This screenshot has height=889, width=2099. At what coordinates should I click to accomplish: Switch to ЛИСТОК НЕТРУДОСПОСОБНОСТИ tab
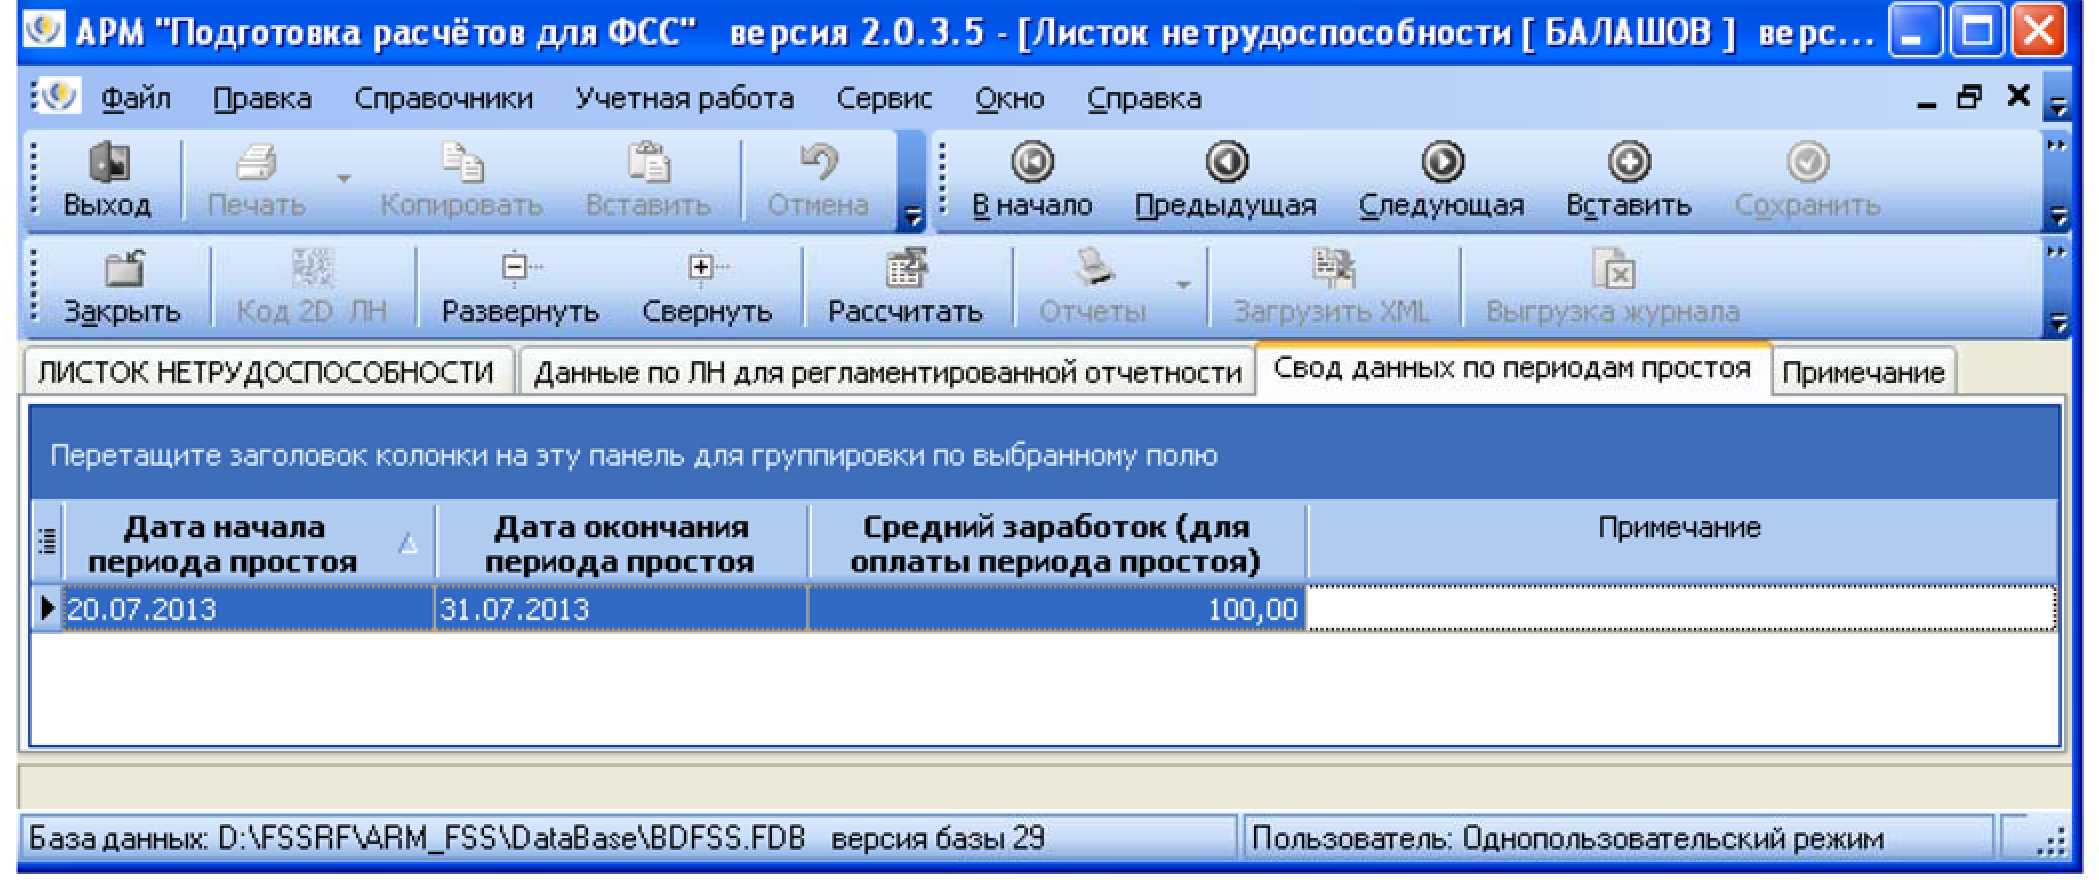(x=266, y=372)
